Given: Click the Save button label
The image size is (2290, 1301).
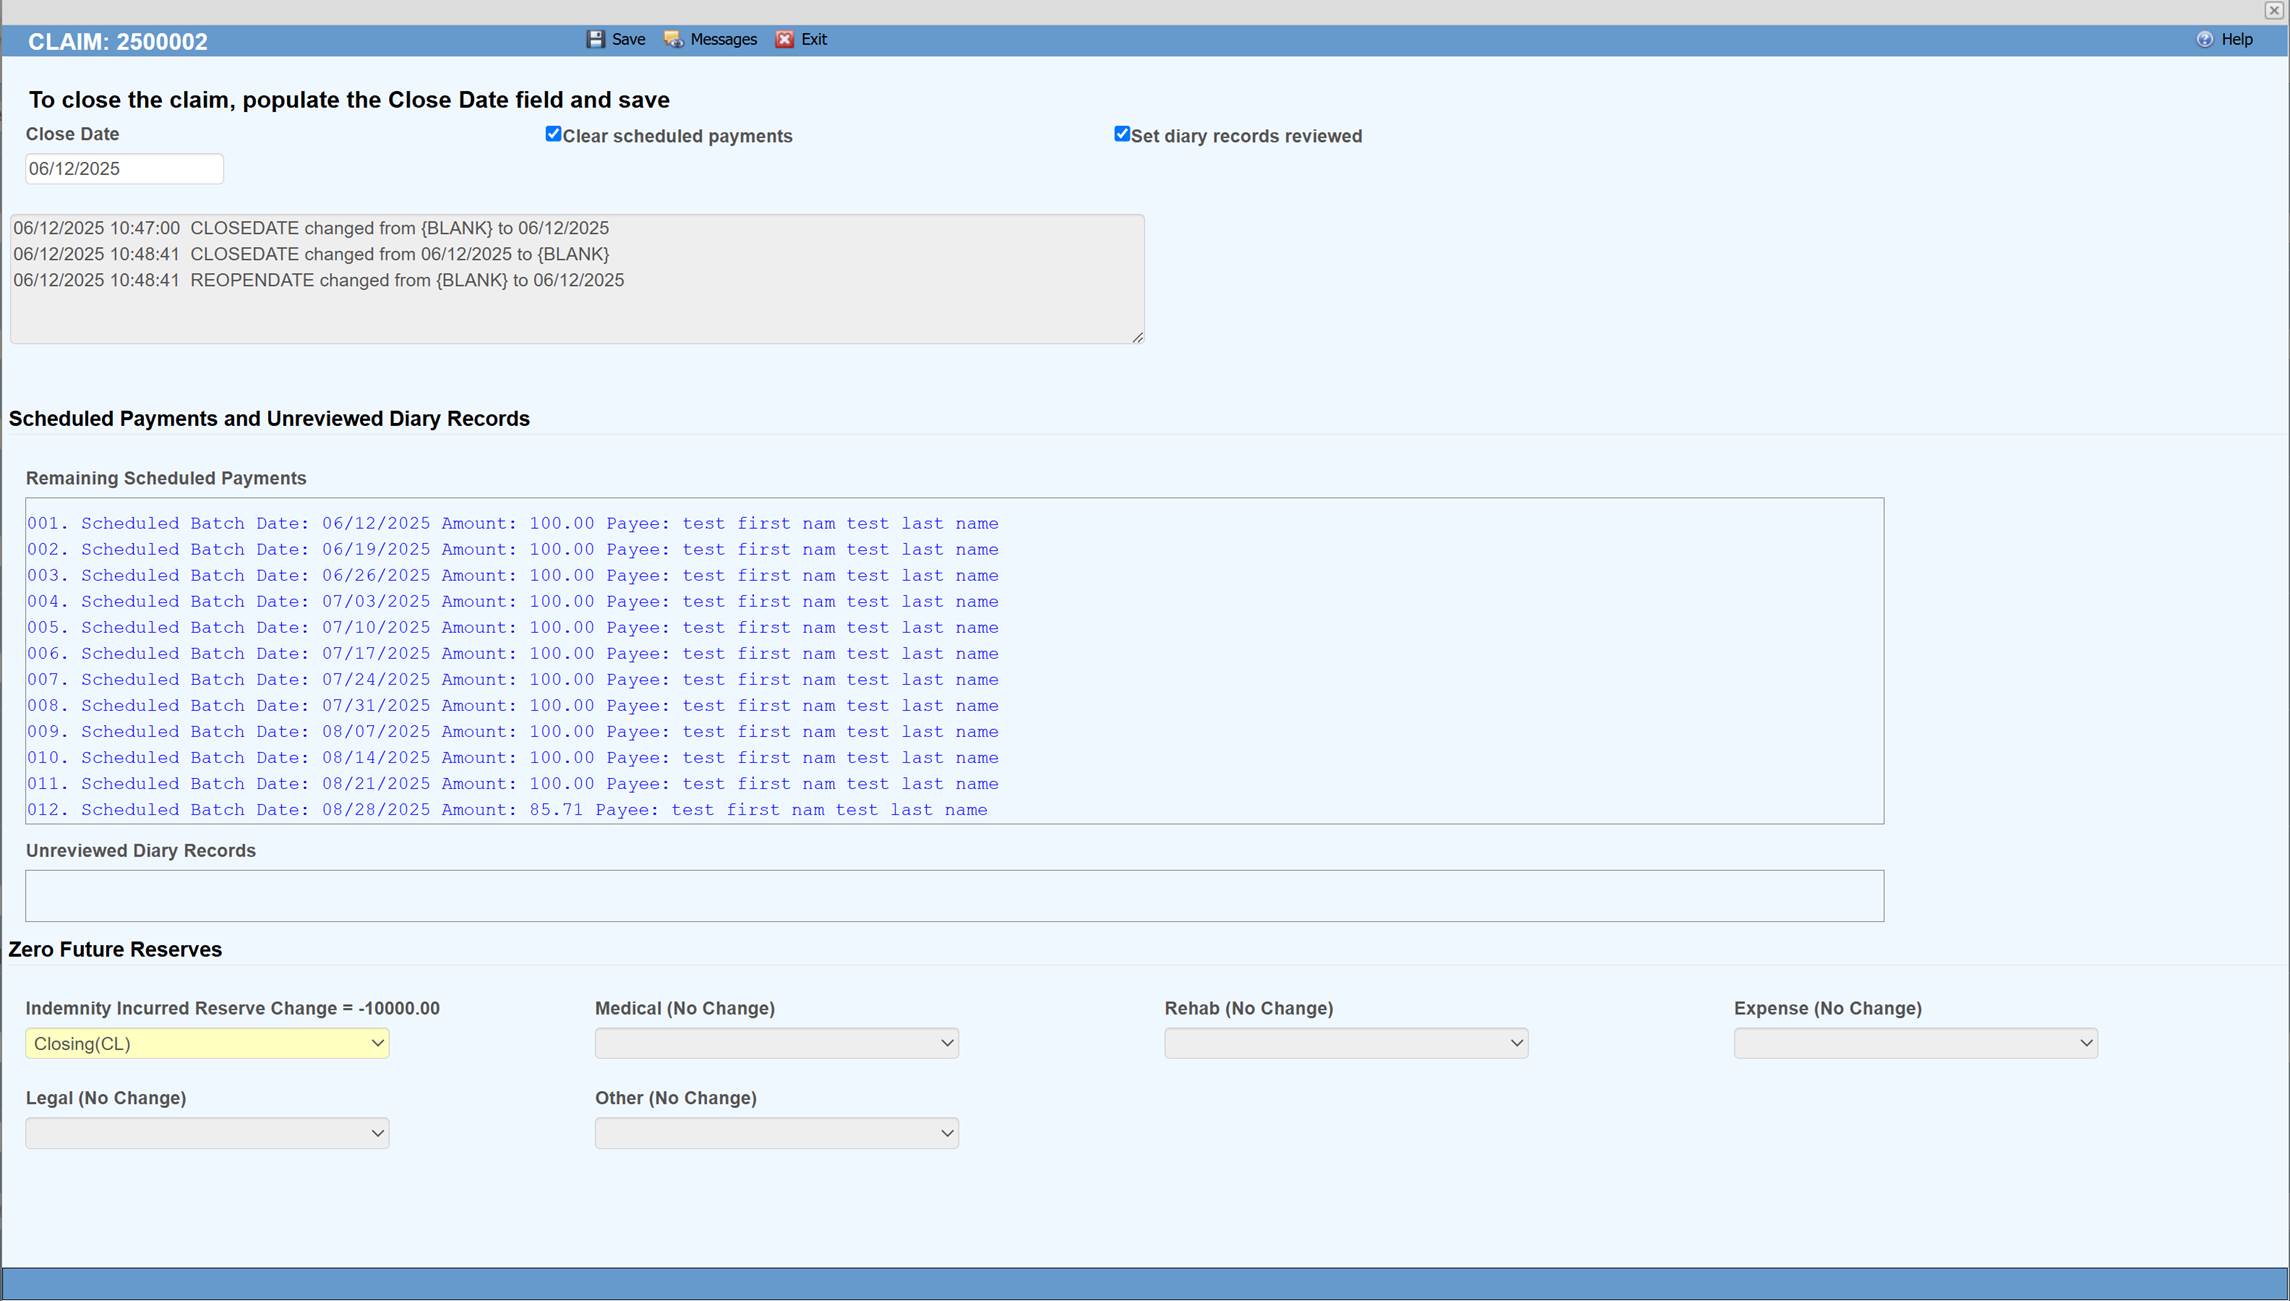Looking at the screenshot, I should (629, 39).
